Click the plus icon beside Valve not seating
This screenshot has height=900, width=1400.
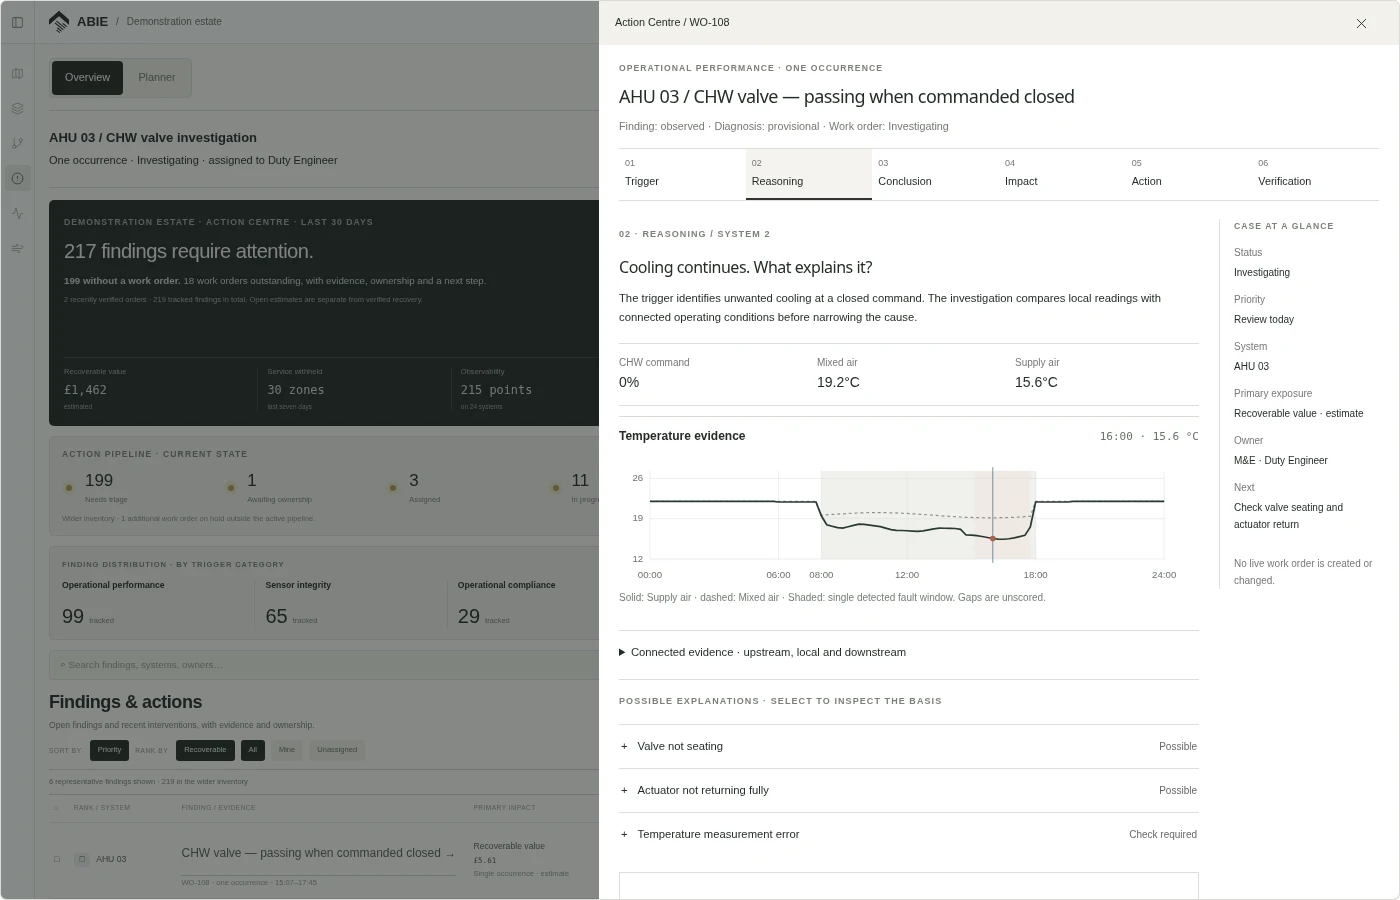624,746
